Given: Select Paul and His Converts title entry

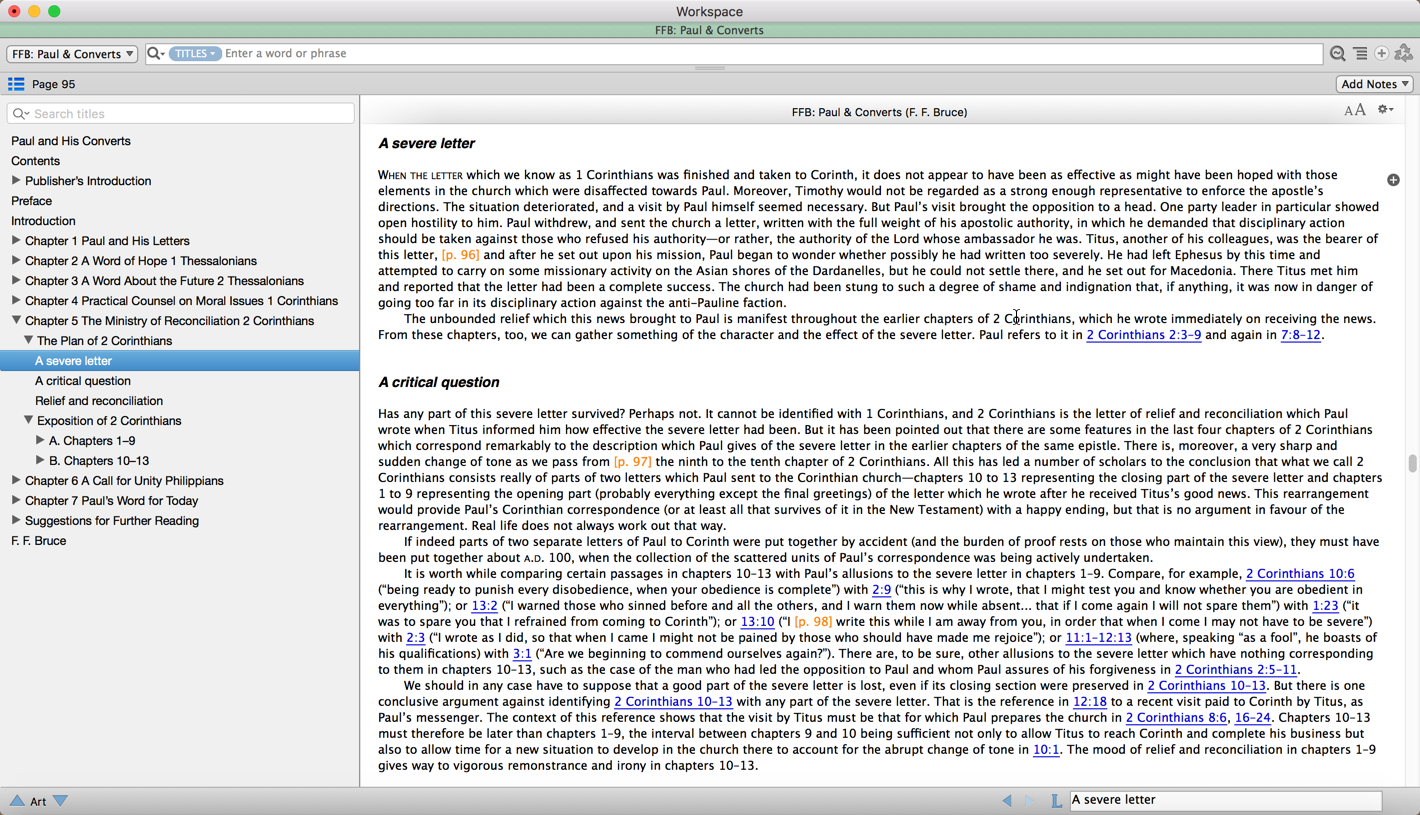Looking at the screenshot, I should click(71, 141).
